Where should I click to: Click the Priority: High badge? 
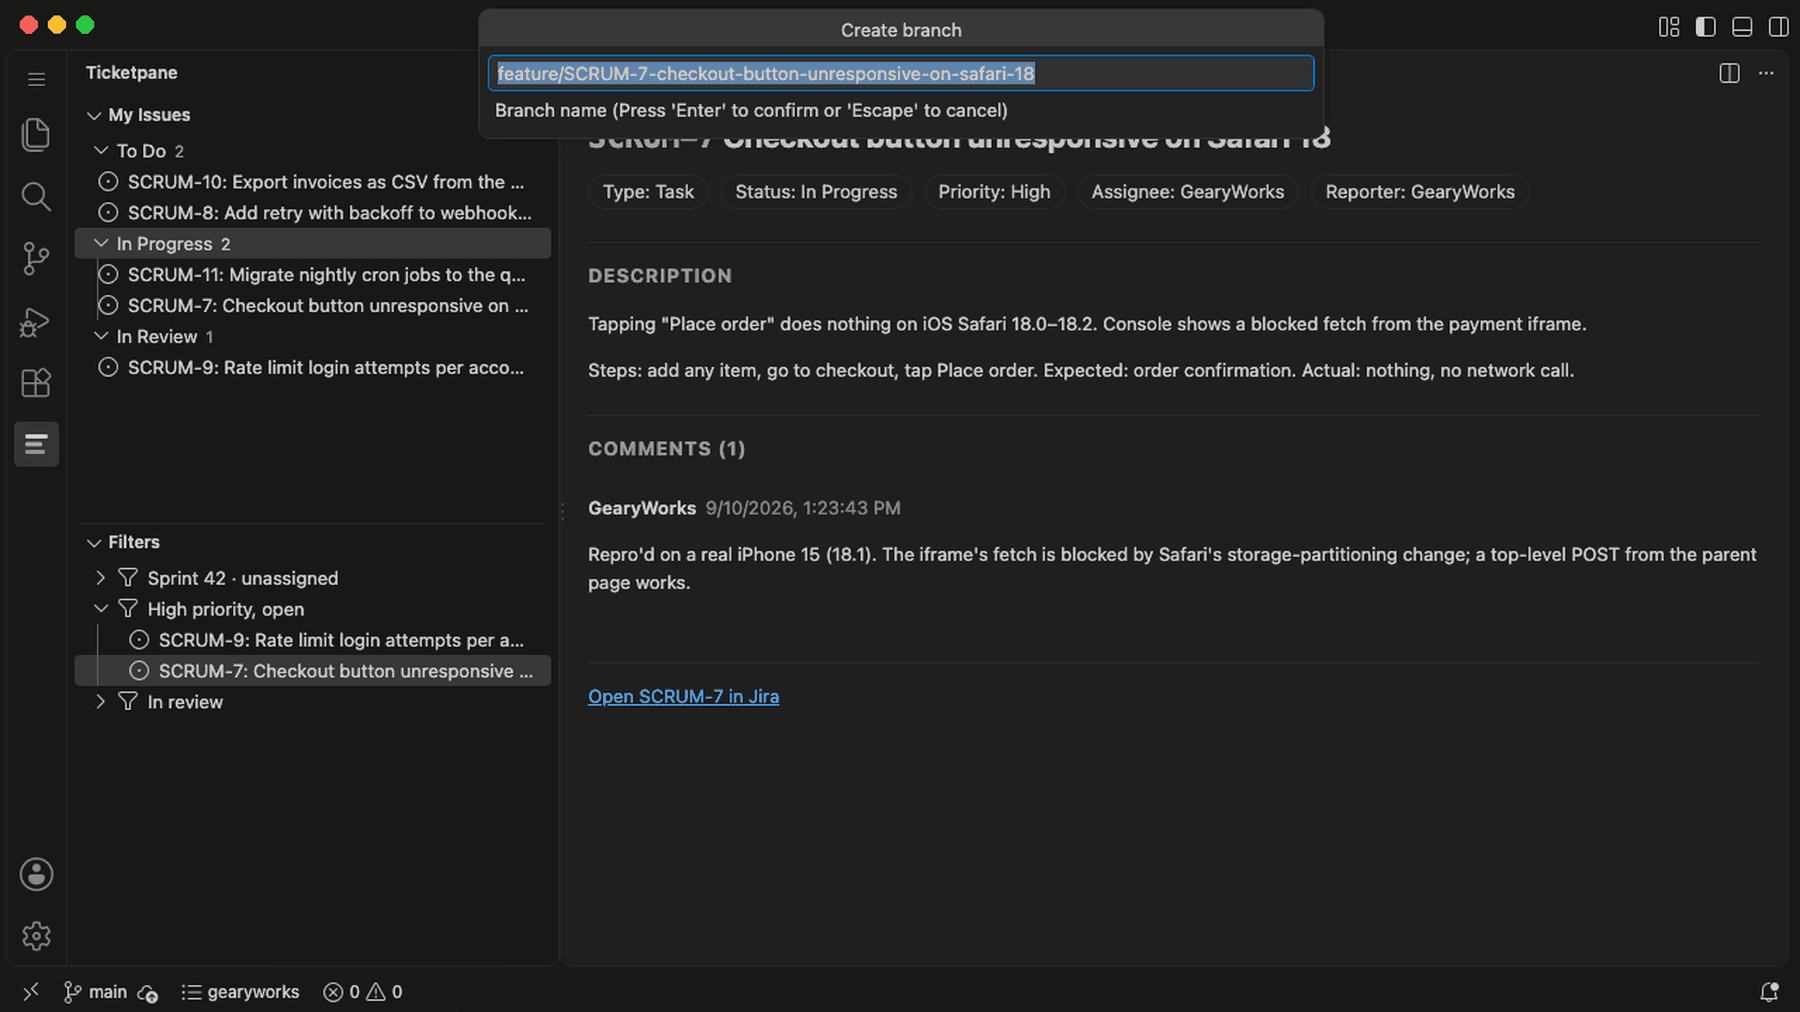coord(994,192)
